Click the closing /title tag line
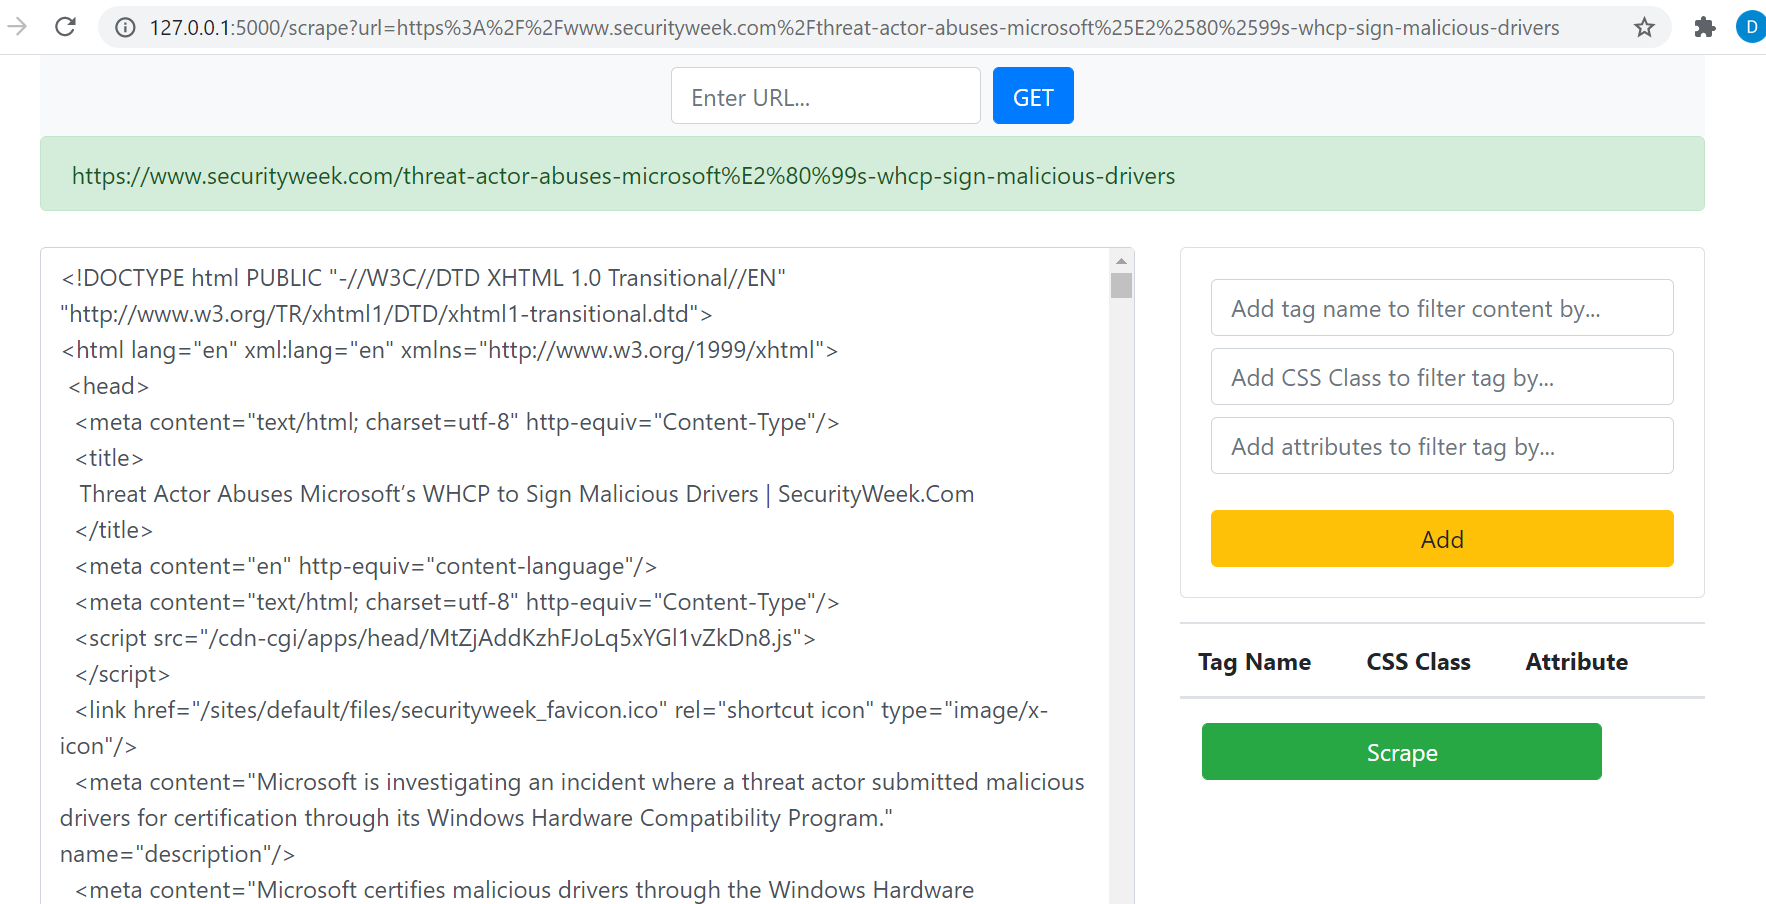Screen dimensions: 1766x904 tap(114, 530)
